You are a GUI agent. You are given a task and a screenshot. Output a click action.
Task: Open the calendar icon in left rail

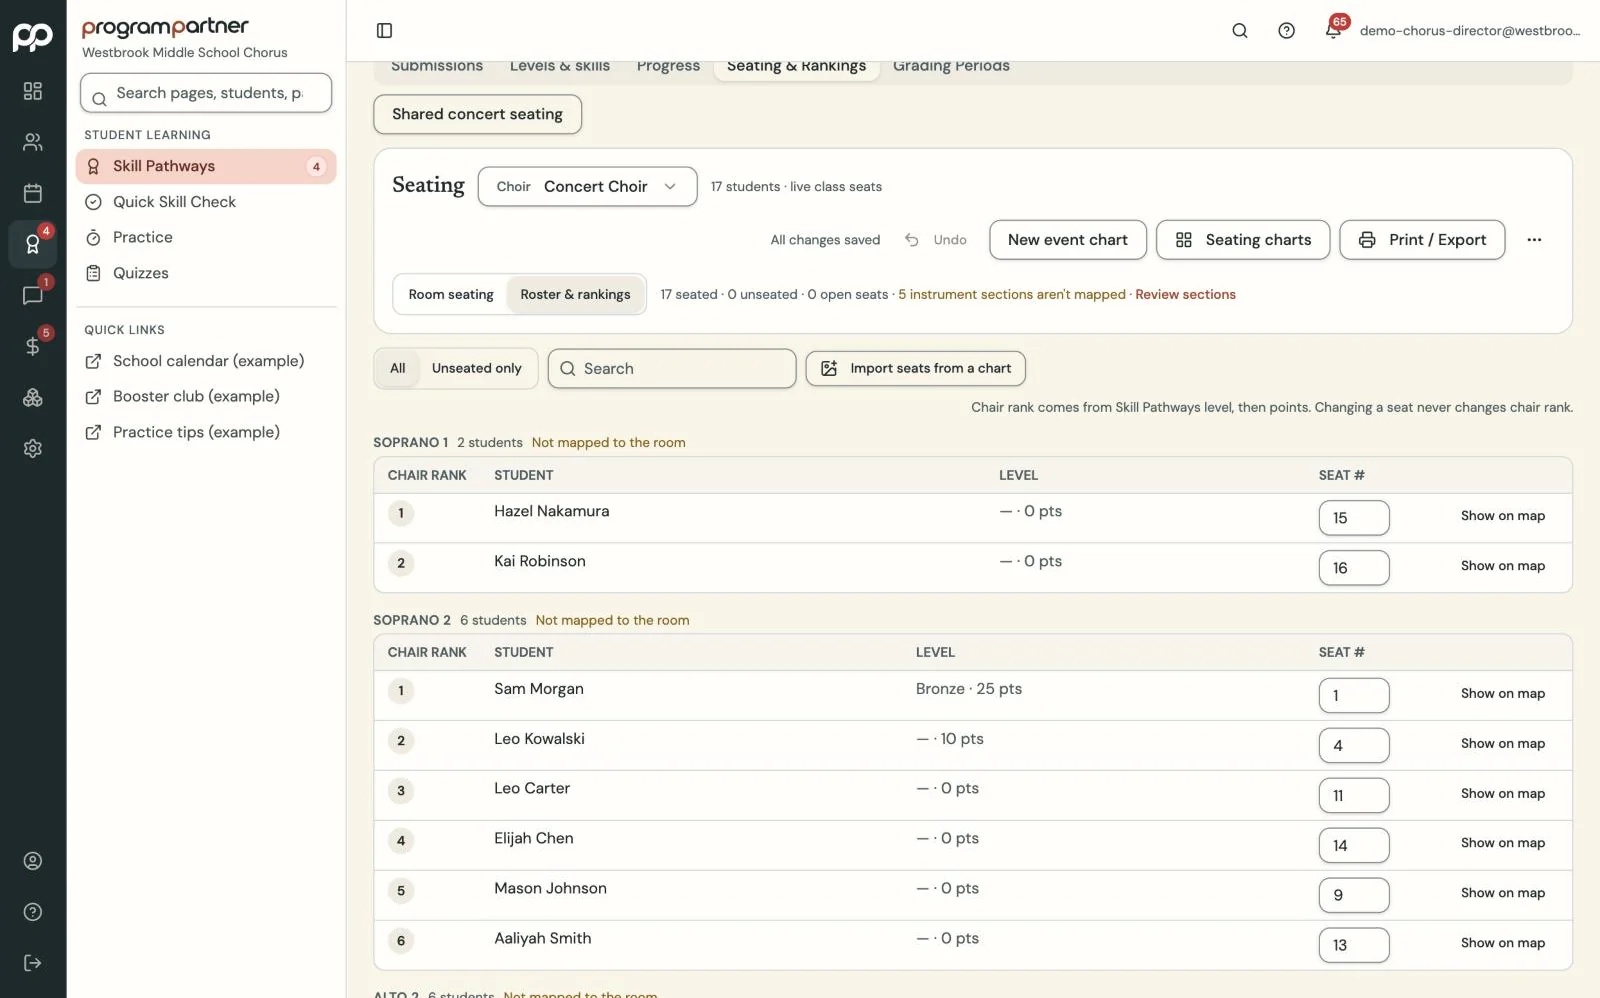33,193
